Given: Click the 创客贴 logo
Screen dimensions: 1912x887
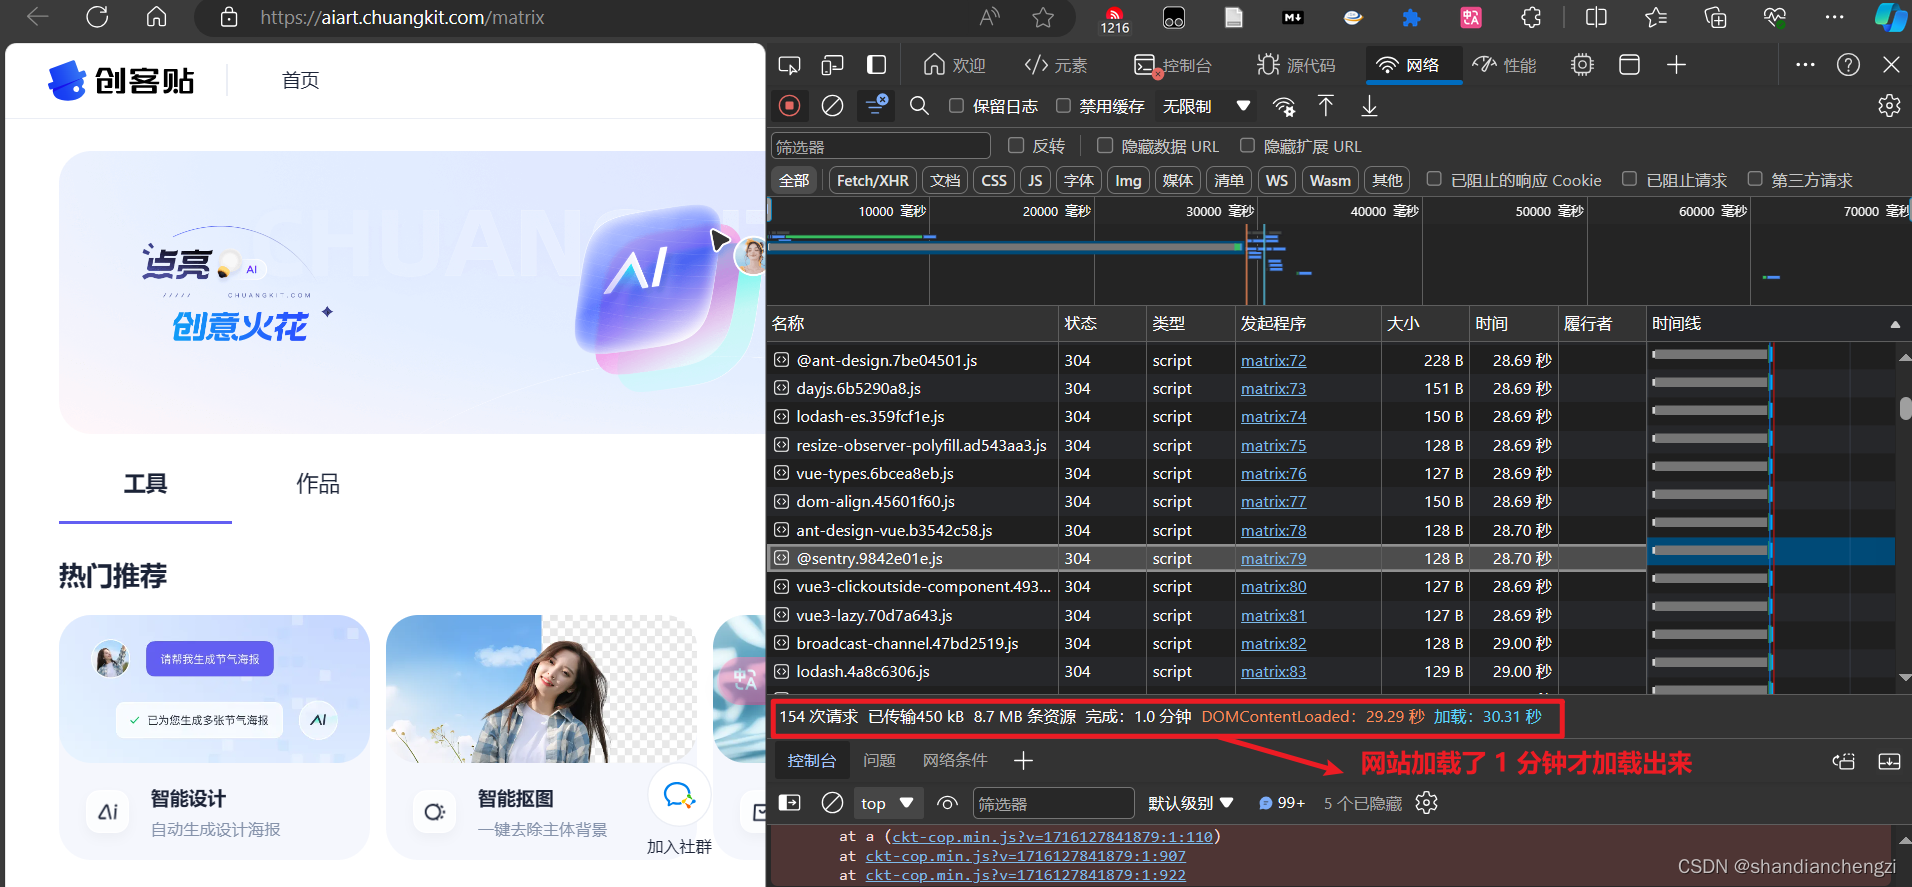Looking at the screenshot, I should (x=121, y=80).
